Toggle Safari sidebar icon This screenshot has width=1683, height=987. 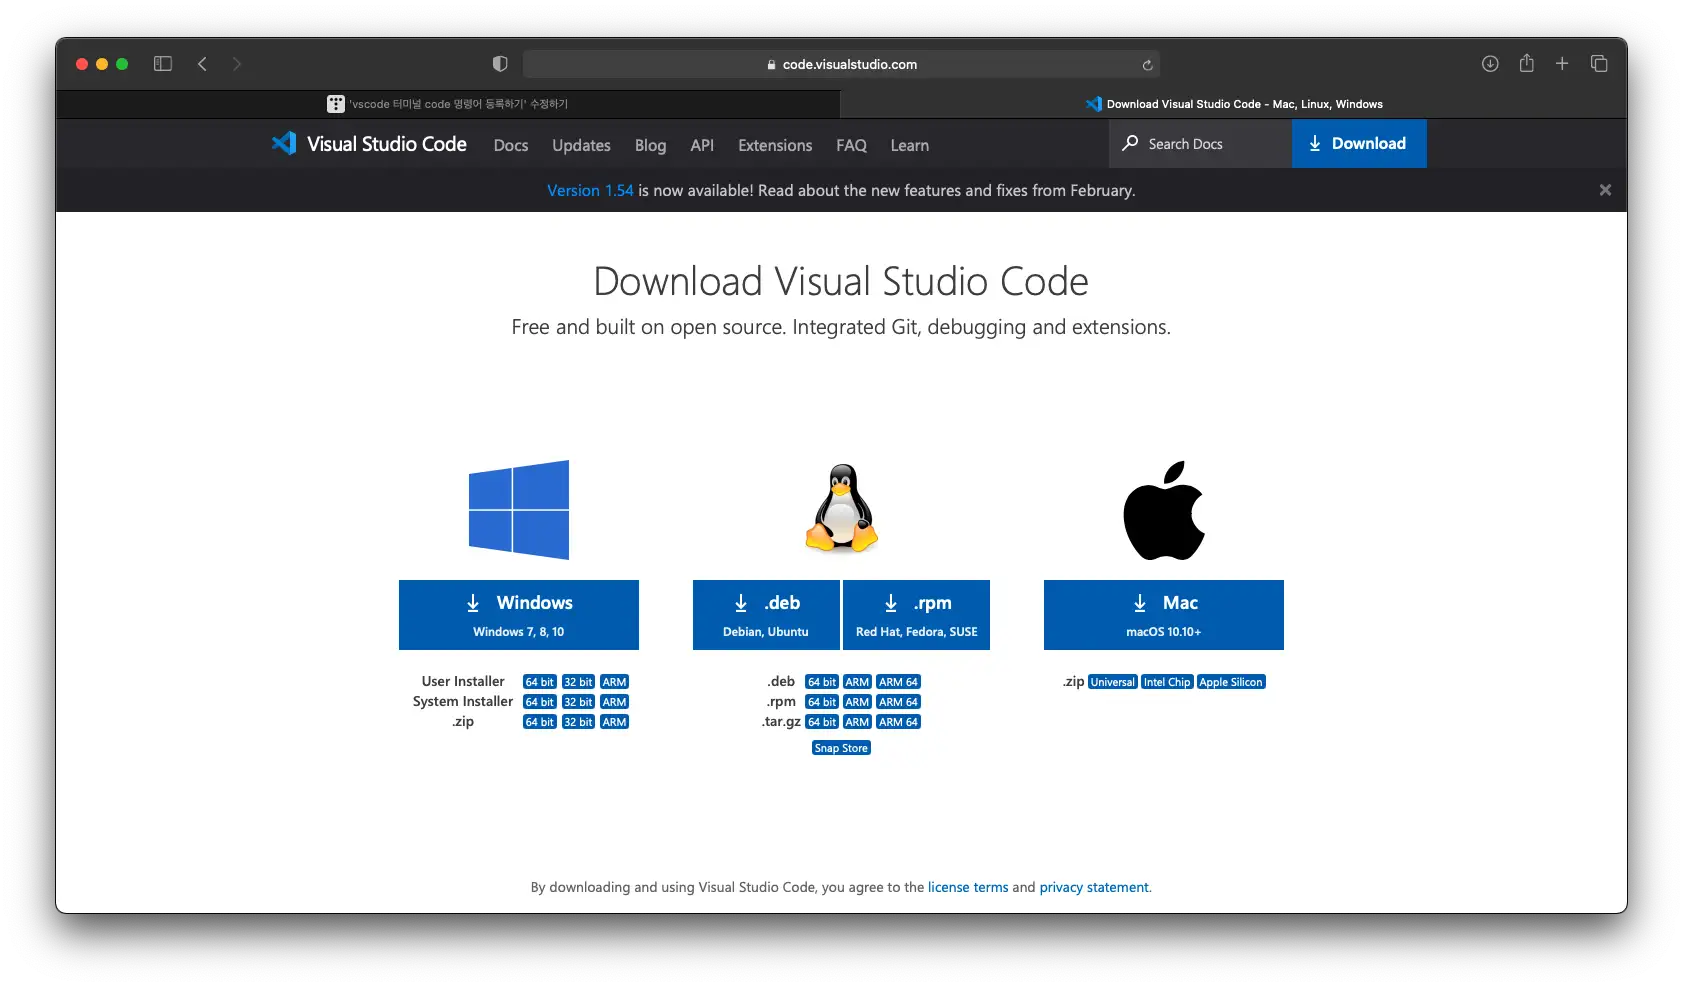163,64
